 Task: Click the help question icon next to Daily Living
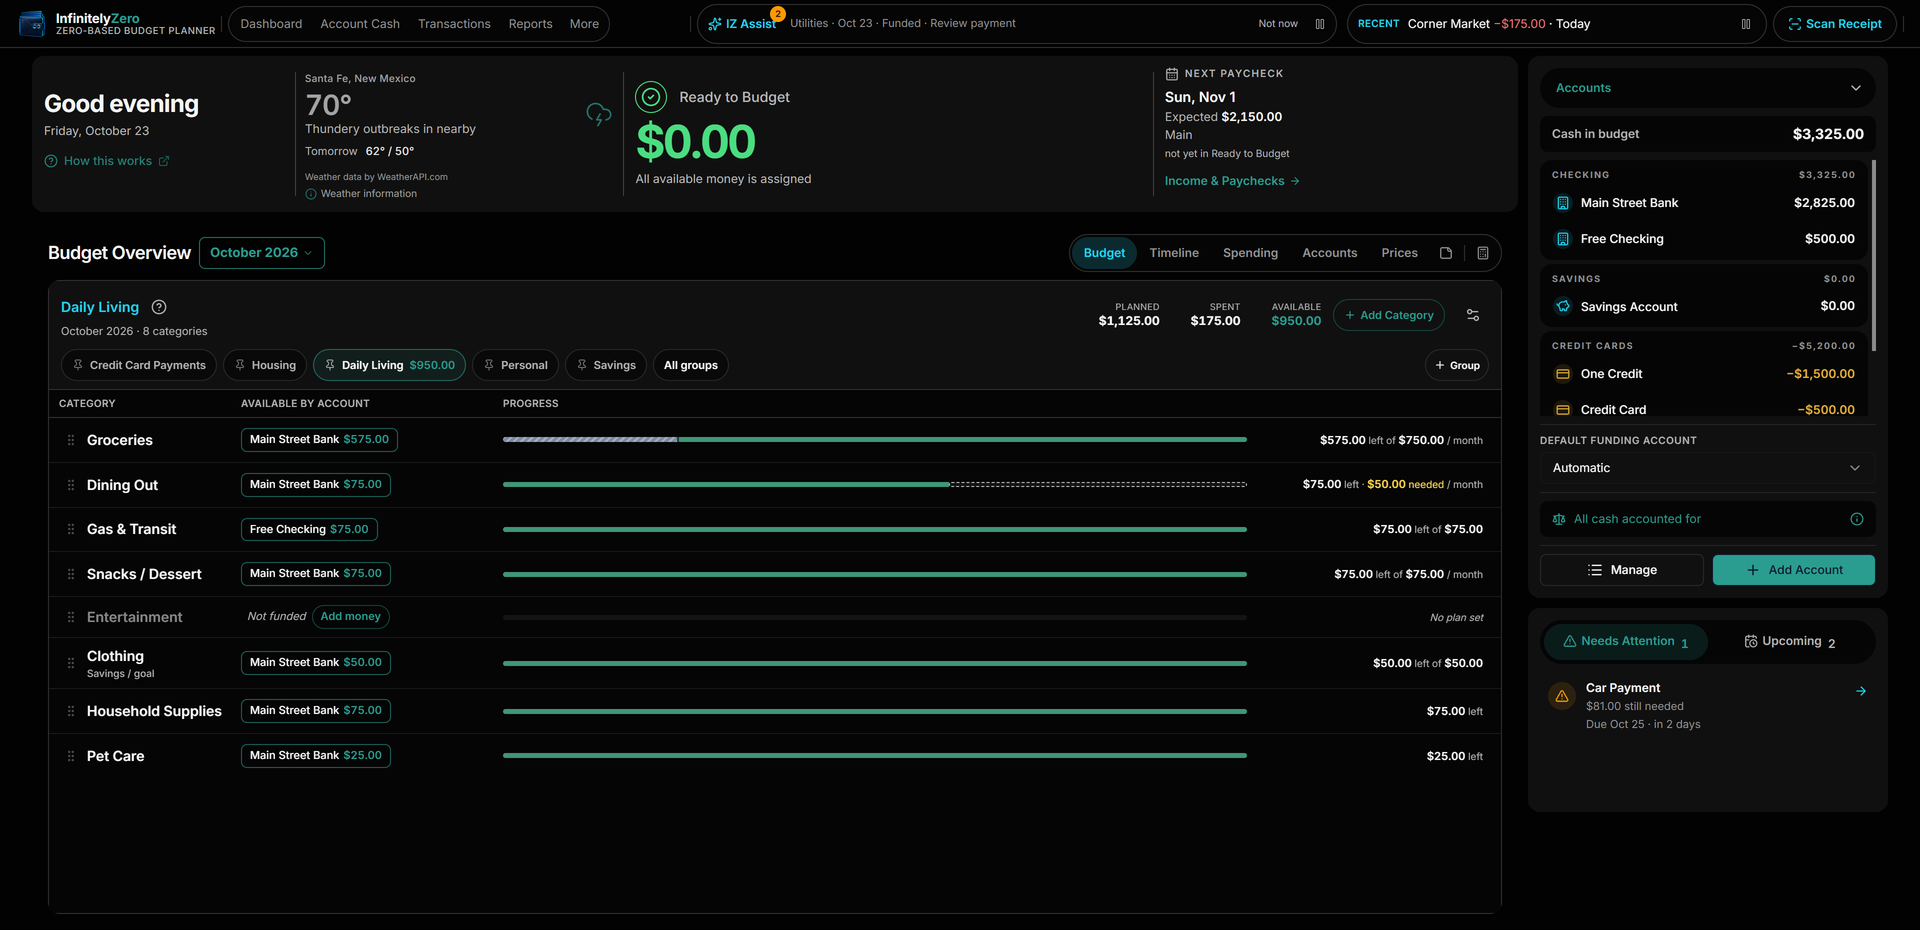point(159,307)
